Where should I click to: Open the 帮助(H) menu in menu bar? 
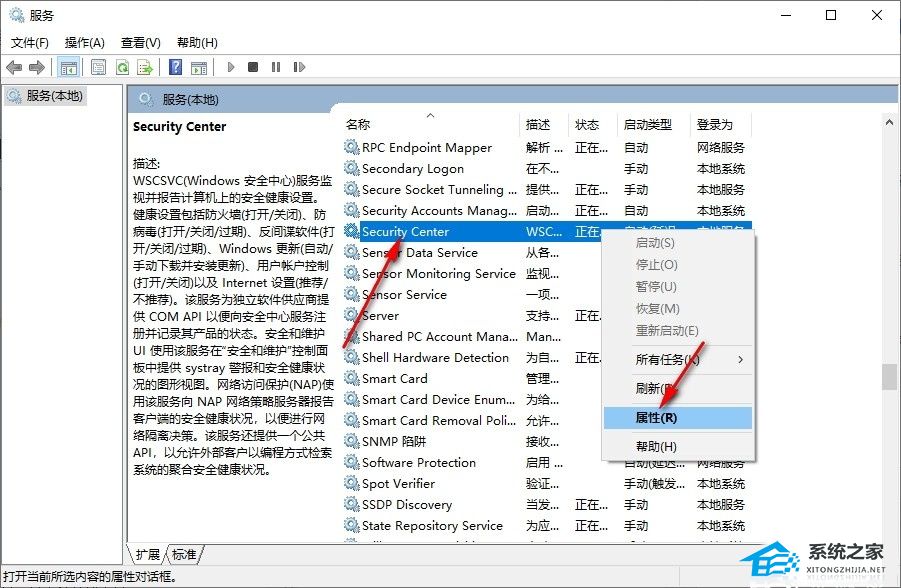click(197, 43)
